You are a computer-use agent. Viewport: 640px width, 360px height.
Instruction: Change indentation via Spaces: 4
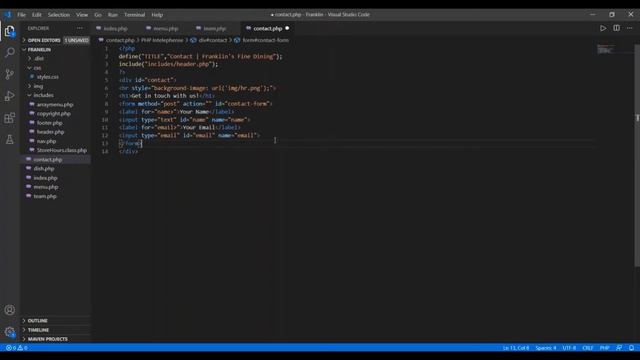(x=546, y=348)
